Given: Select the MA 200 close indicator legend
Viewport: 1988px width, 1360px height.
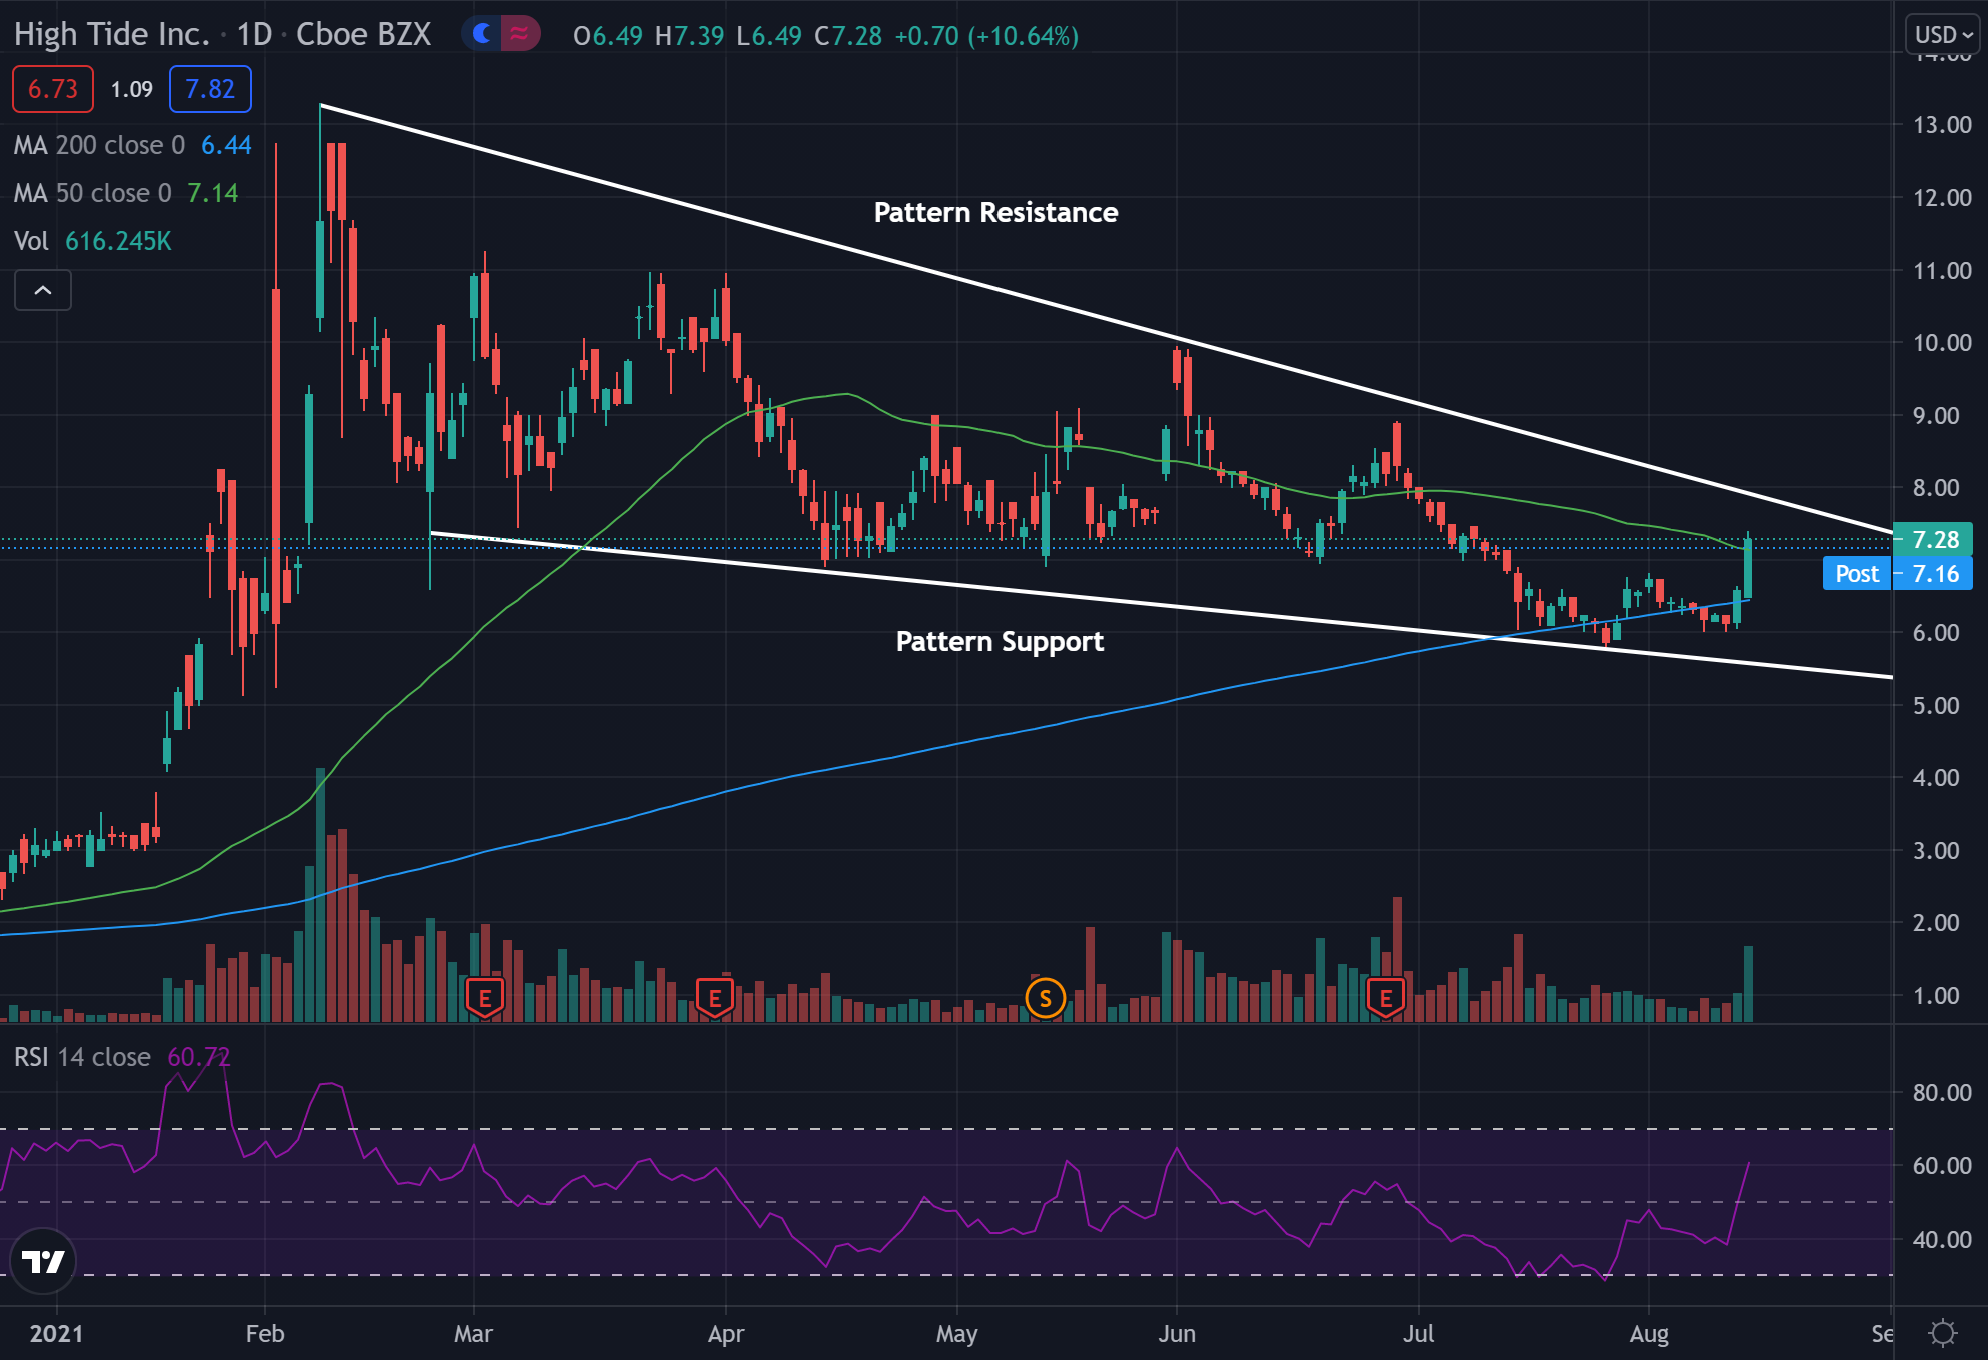Looking at the screenshot, I should click(133, 145).
